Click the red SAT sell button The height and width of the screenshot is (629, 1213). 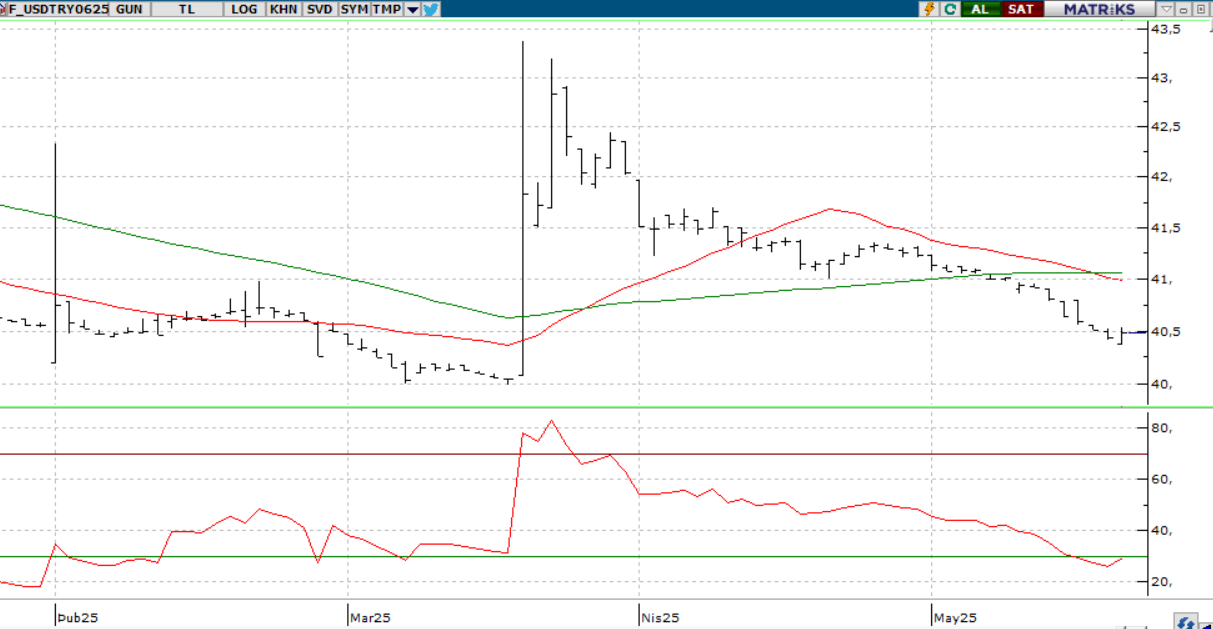(1021, 9)
